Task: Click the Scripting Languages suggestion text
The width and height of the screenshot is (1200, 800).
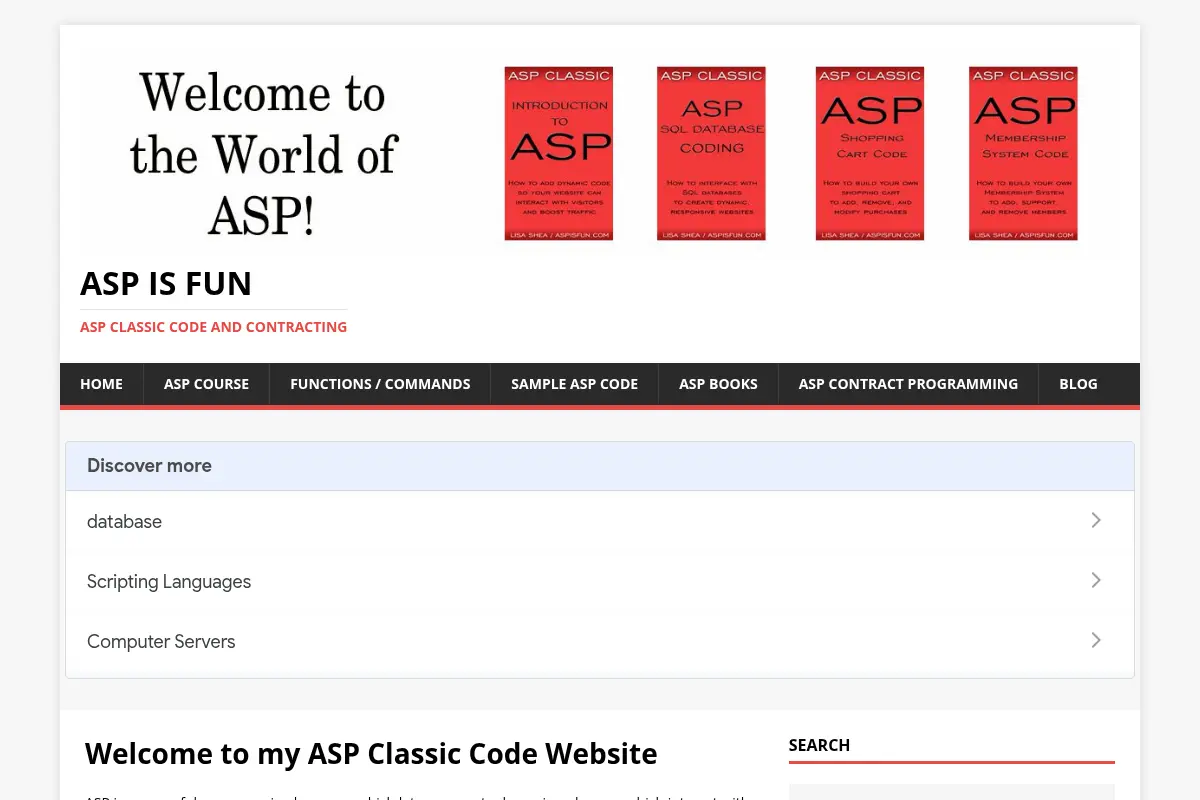Action: [169, 581]
